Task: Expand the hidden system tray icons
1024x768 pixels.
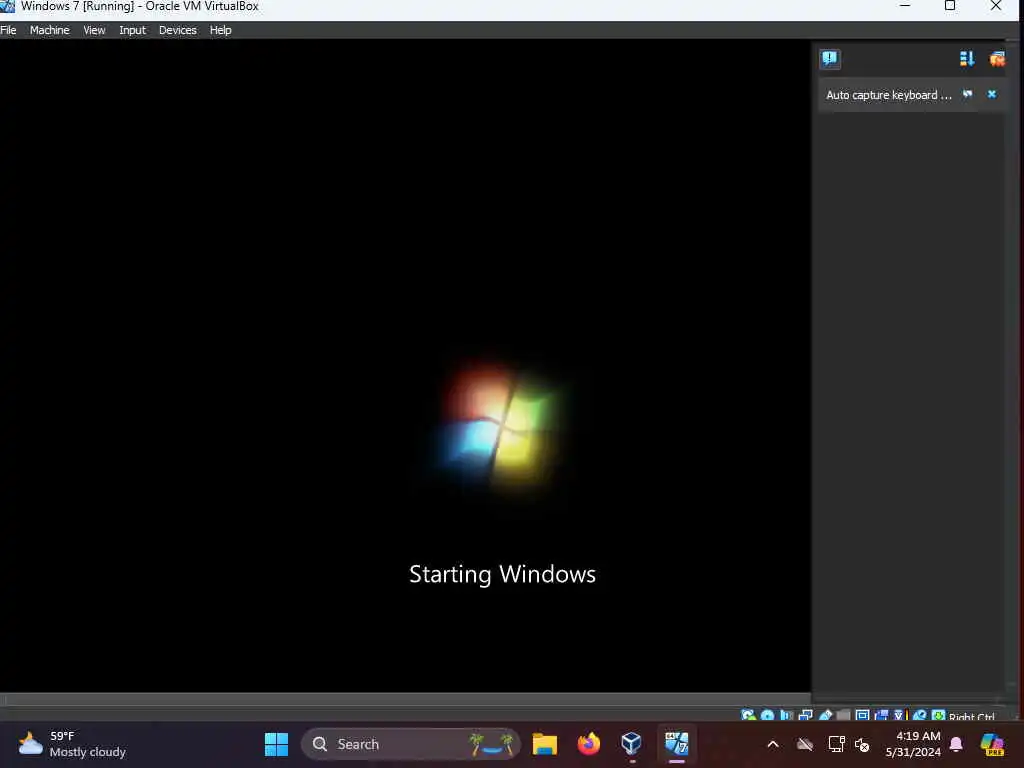Action: click(x=773, y=744)
